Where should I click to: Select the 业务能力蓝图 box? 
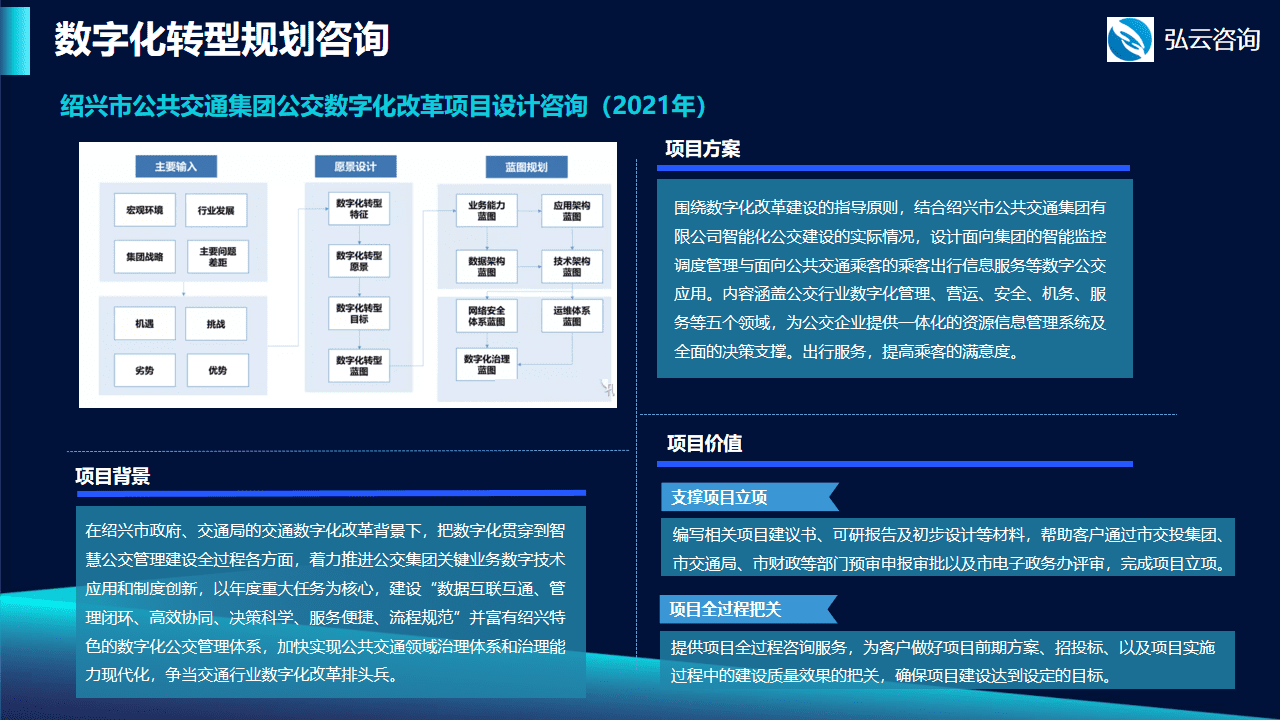(x=486, y=211)
